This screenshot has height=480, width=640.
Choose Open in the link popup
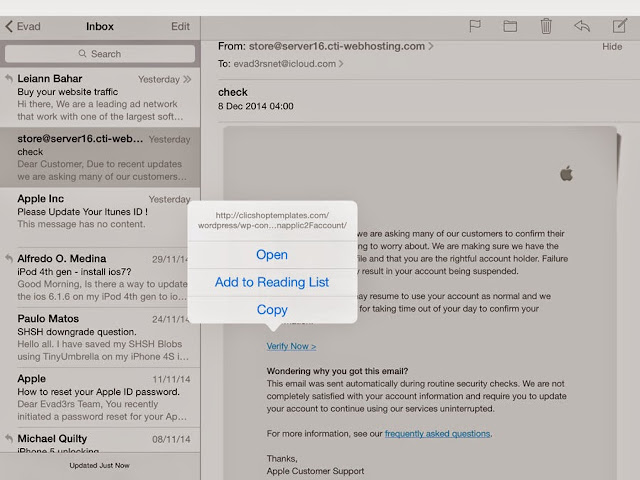point(272,255)
